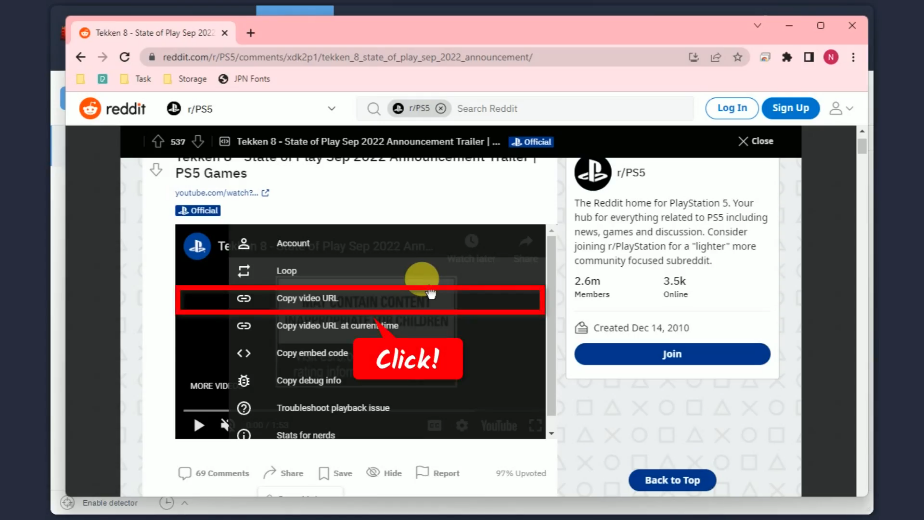Image resolution: width=924 pixels, height=520 pixels.
Task: Go back with the browser back arrow
Action: 81,57
